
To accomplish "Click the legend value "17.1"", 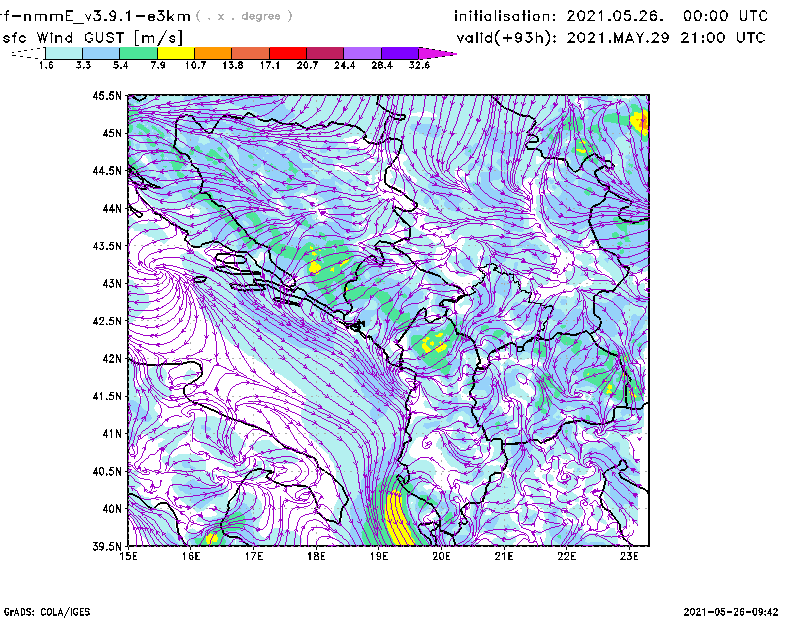I will pyautogui.click(x=270, y=65).
